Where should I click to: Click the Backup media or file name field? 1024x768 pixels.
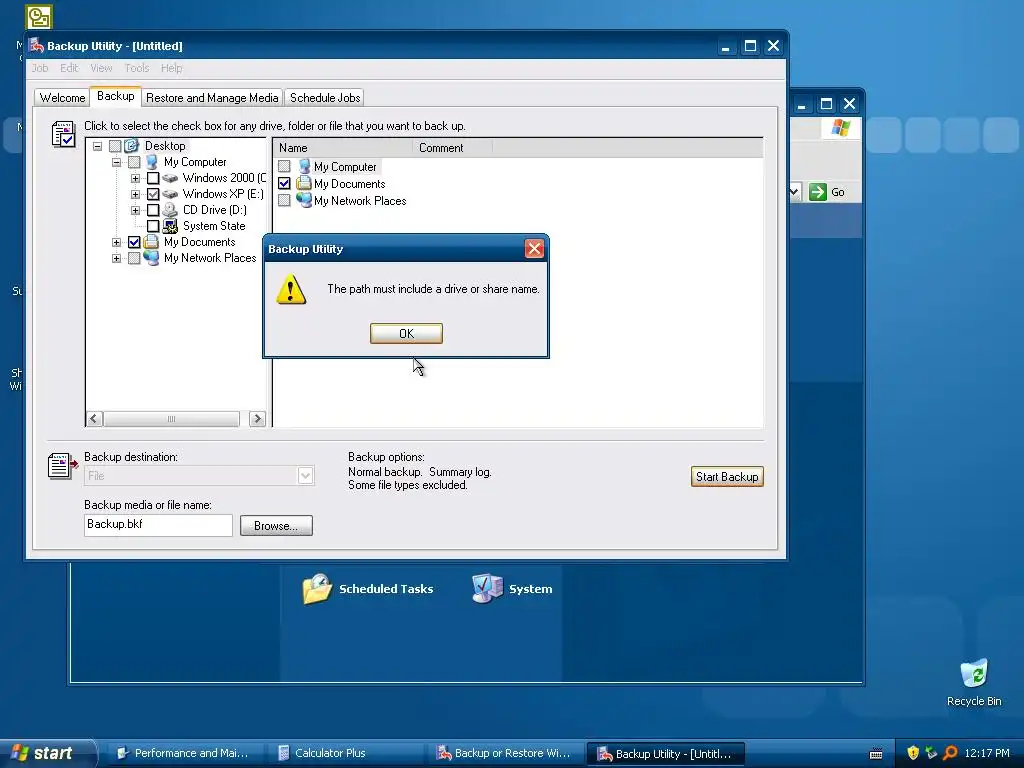(x=158, y=525)
